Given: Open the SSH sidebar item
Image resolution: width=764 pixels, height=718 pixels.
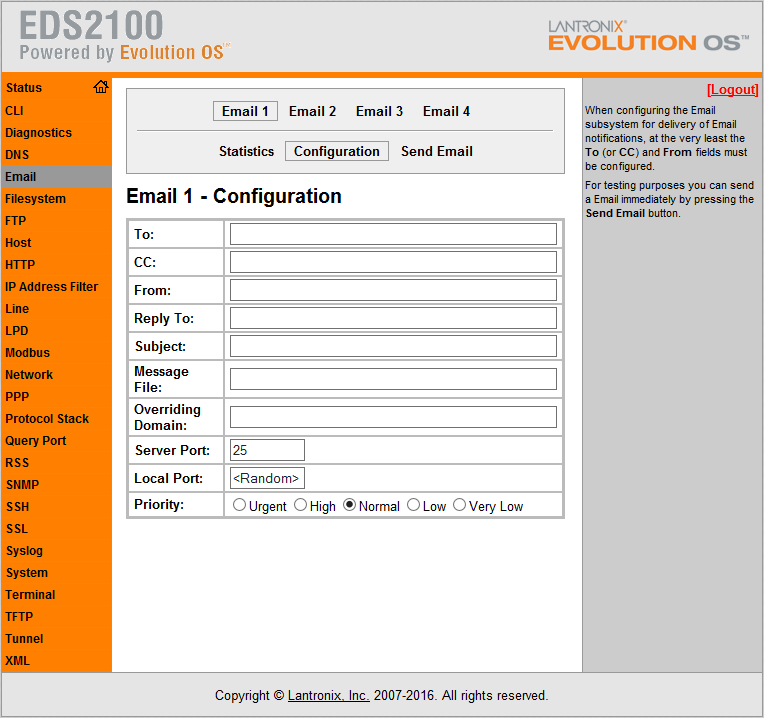Looking at the screenshot, I should (56, 507).
